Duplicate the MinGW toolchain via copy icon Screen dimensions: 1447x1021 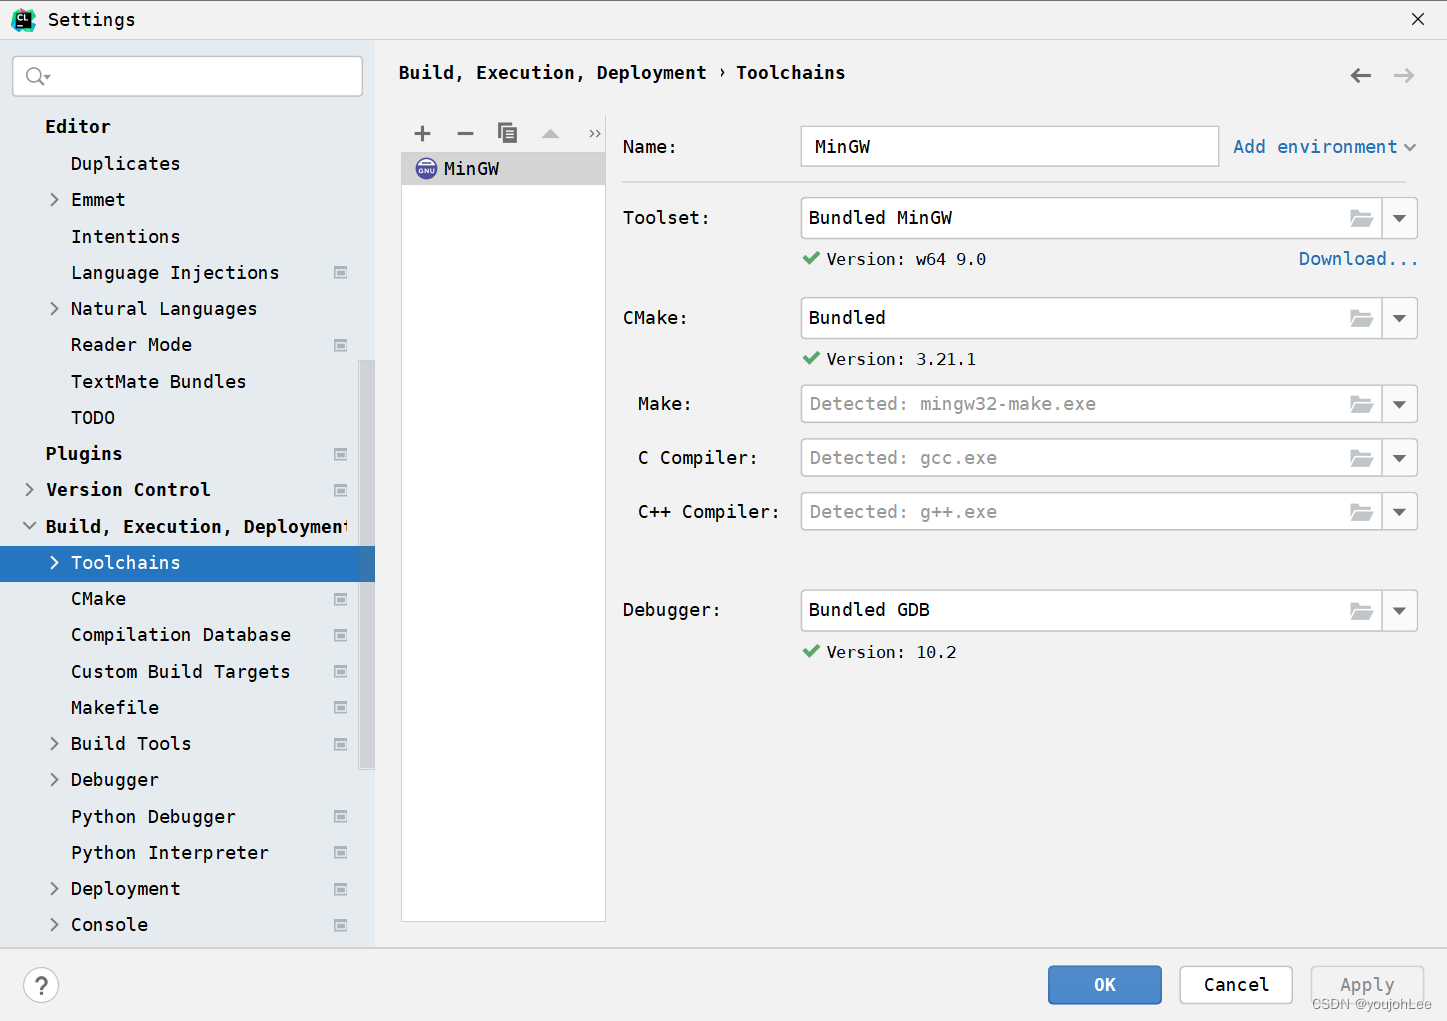tap(507, 132)
